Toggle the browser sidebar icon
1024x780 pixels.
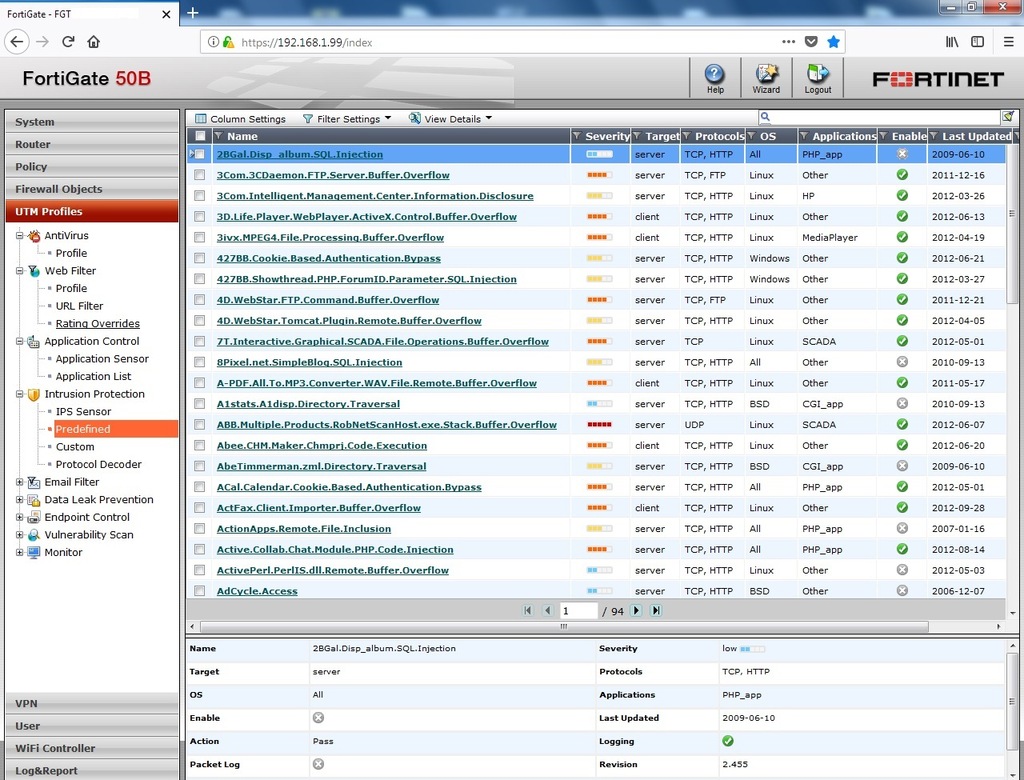point(978,42)
